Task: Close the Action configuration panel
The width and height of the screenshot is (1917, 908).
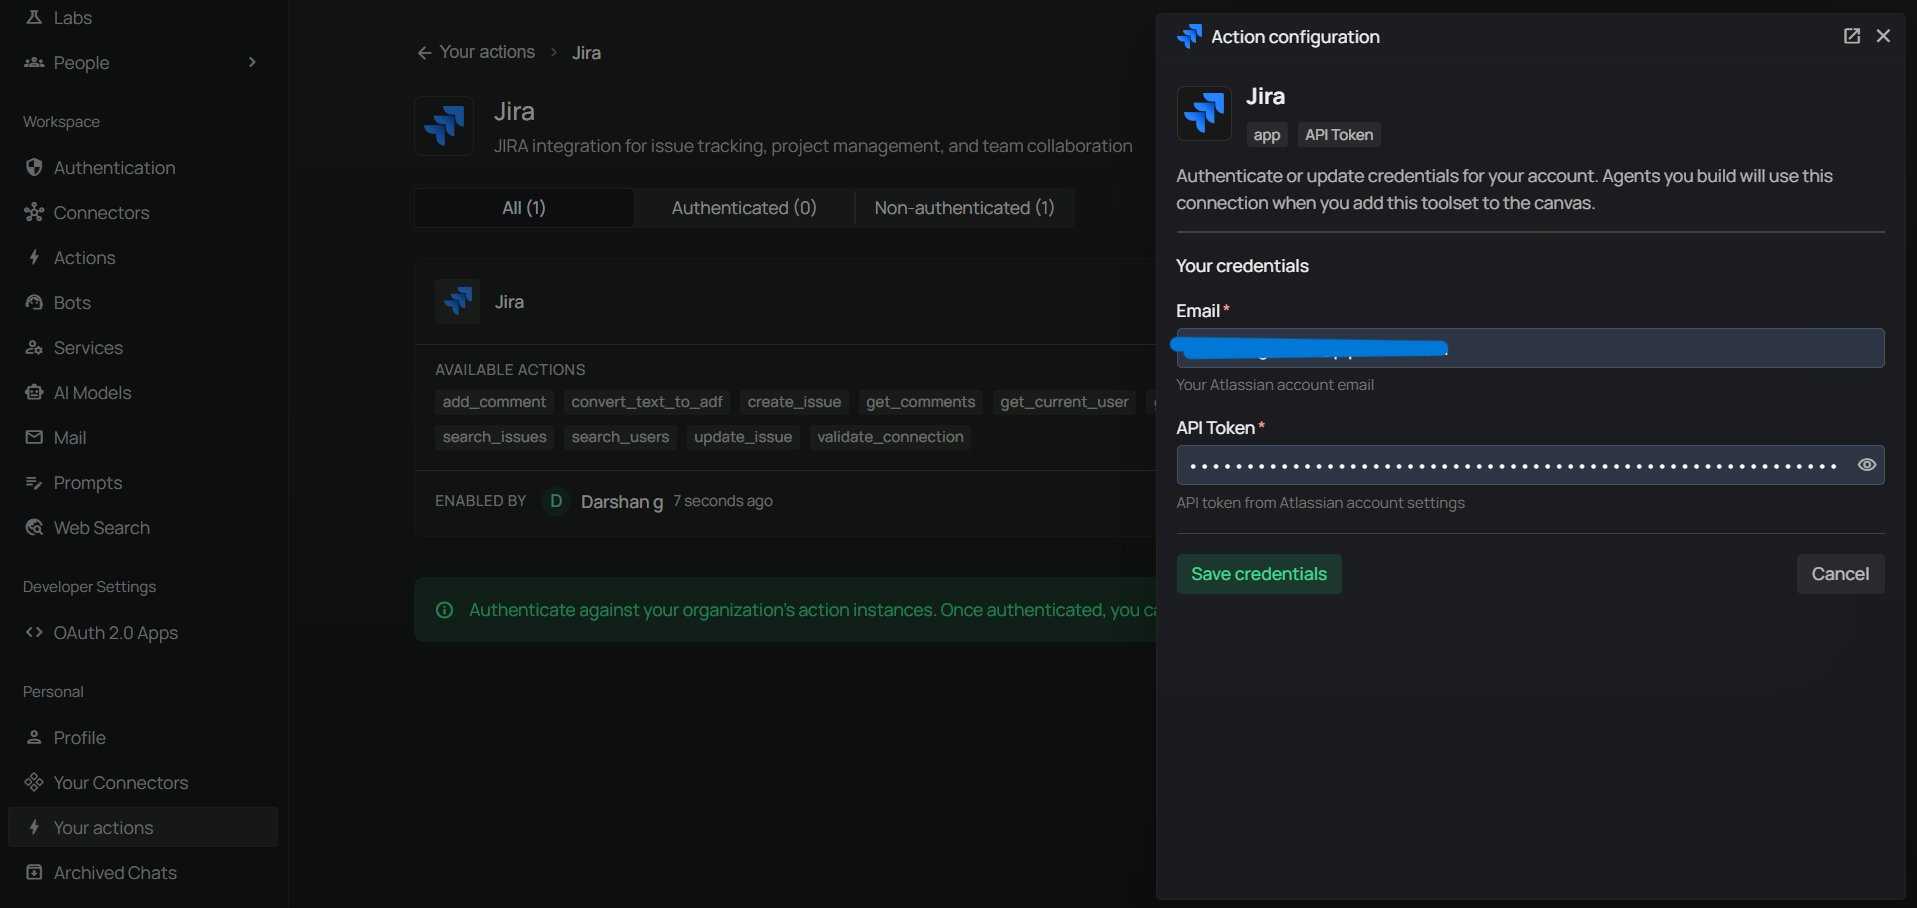Action: pos(1883,36)
